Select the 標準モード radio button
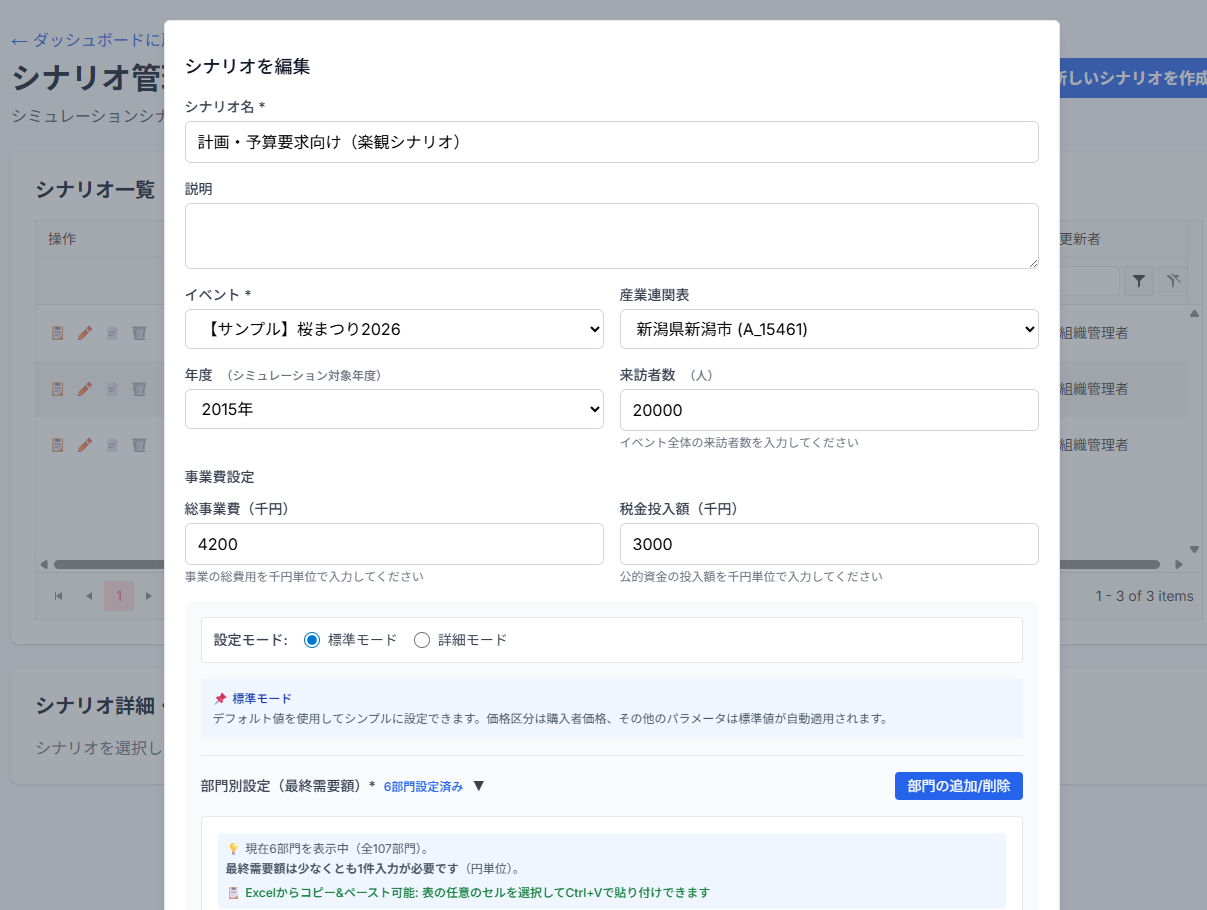Screen dimensions: 1207x910 click(312, 640)
